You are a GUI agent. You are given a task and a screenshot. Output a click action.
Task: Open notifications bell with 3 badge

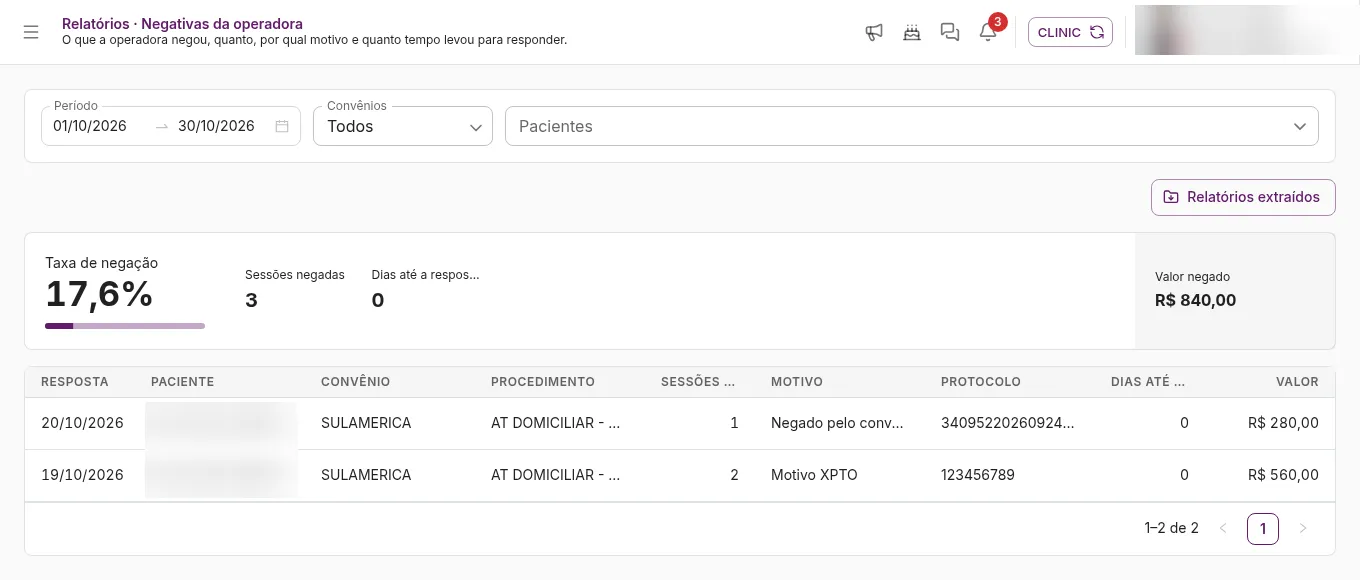click(988, 32)
